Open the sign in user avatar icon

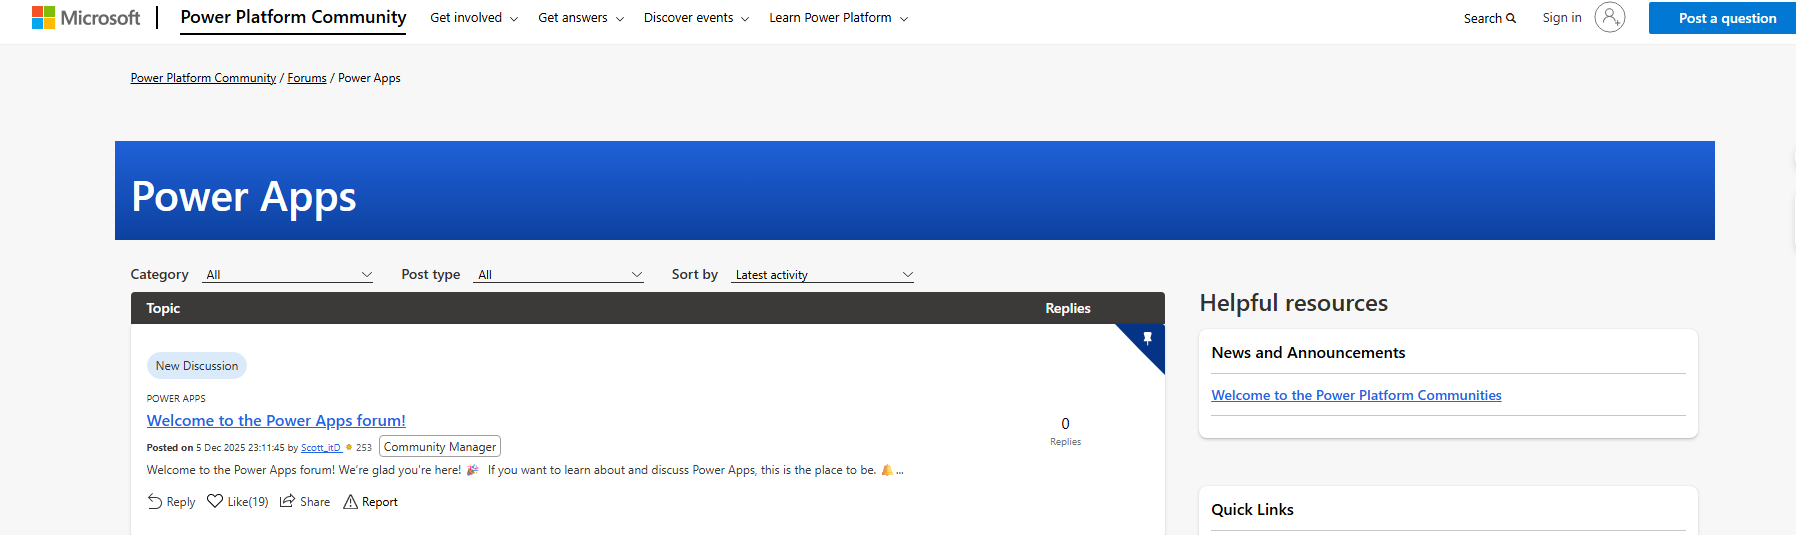(1609, 17)
